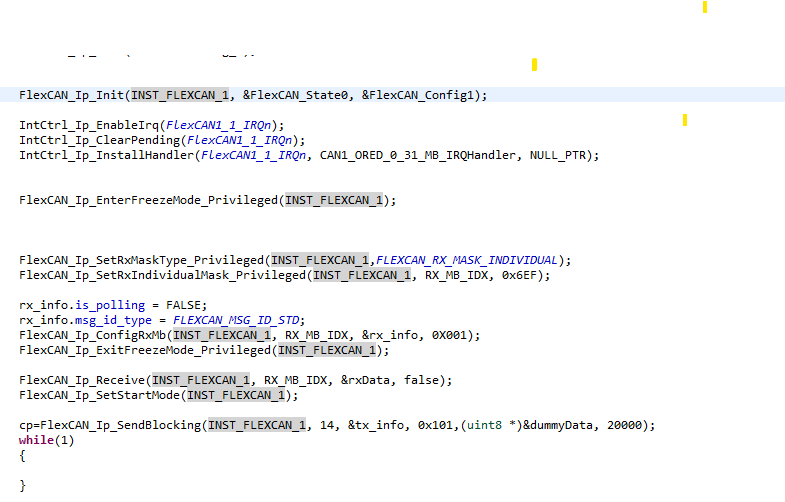Click the mailbox index 14 argument
The height and width of the screenshot is (502, 785).
(327, 425)
